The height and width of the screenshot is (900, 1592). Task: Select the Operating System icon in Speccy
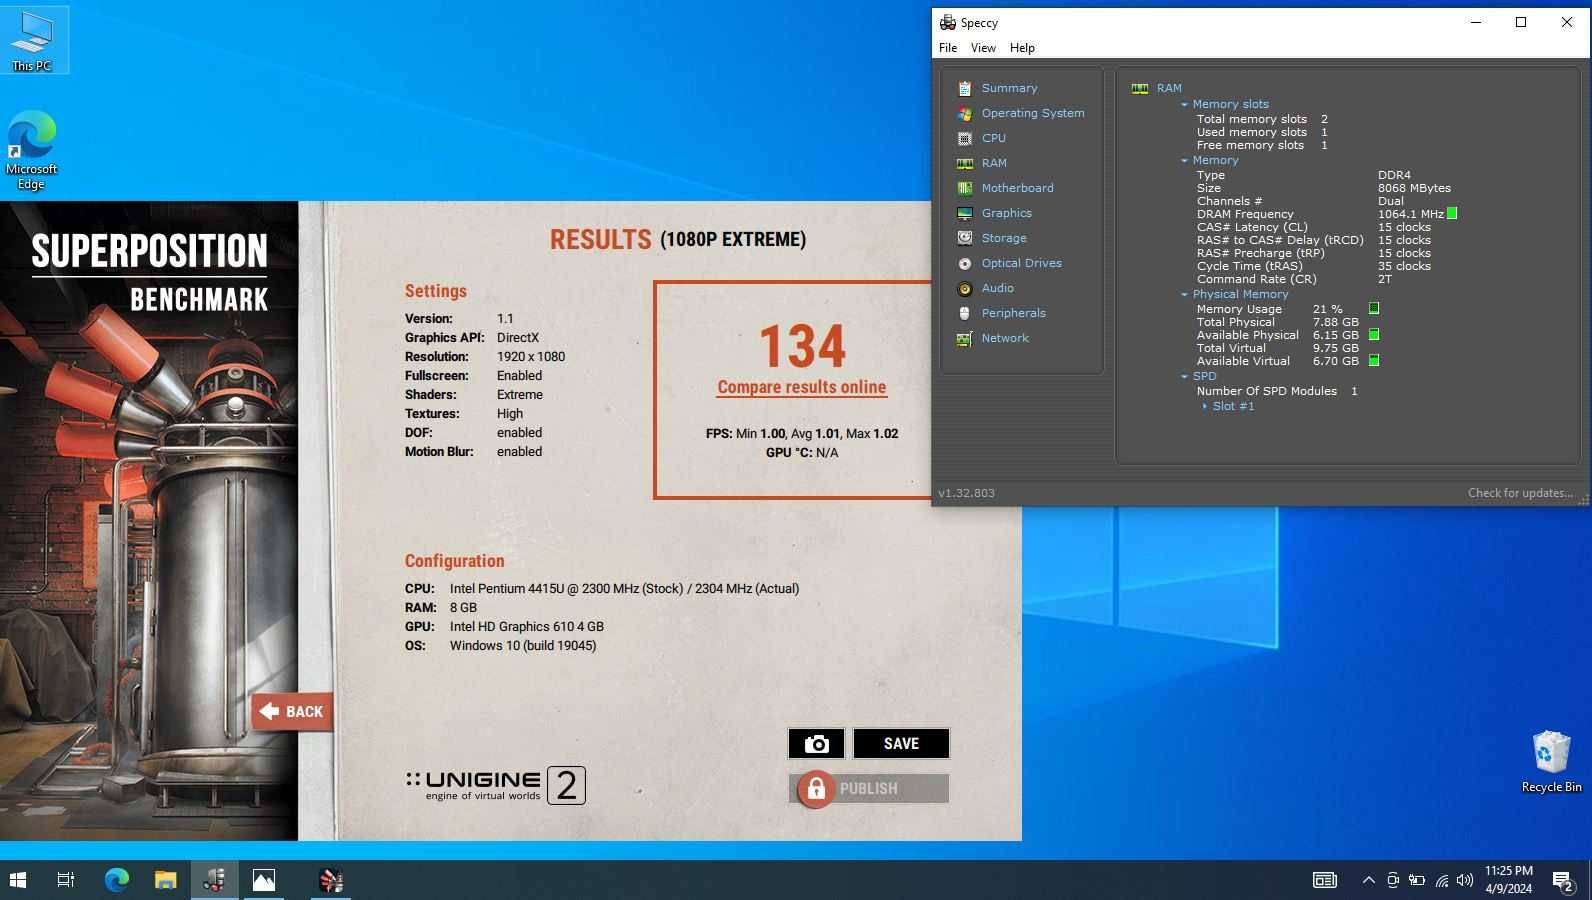coord(964,113)
